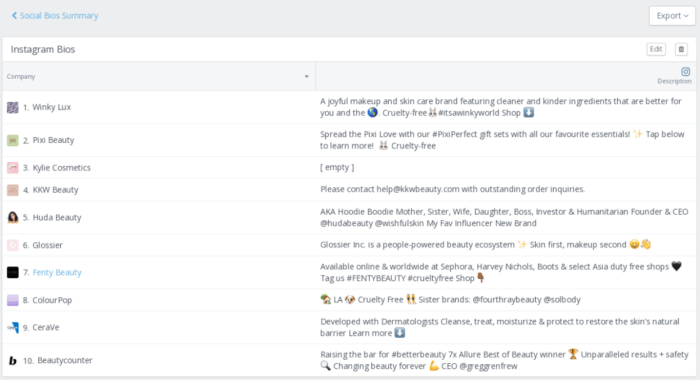Image resolution: width=700 pixels, height=380 pixels.
Task: Click the Edit button for Instagram Bios
Action: [x=656, y=49]
